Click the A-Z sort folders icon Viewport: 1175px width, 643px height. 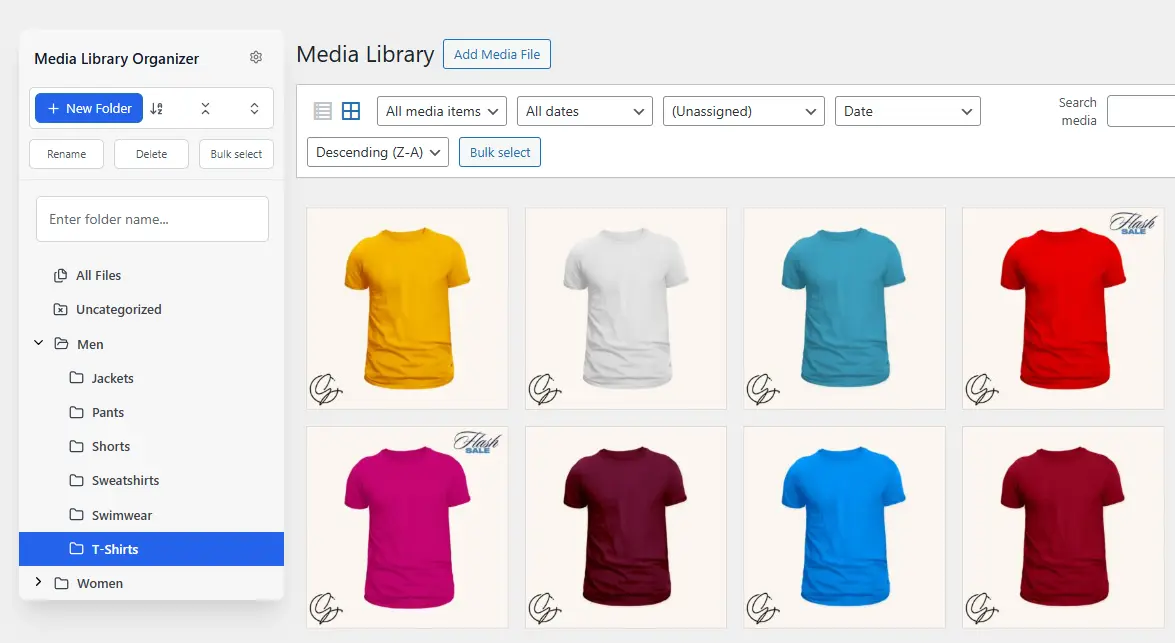[x=156, y=108]
